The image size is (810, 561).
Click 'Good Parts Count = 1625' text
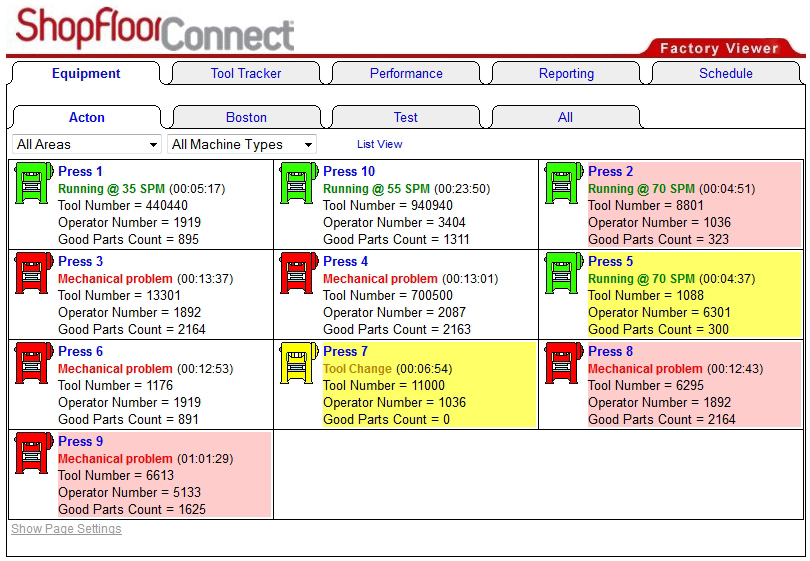[x=132, y=509]
